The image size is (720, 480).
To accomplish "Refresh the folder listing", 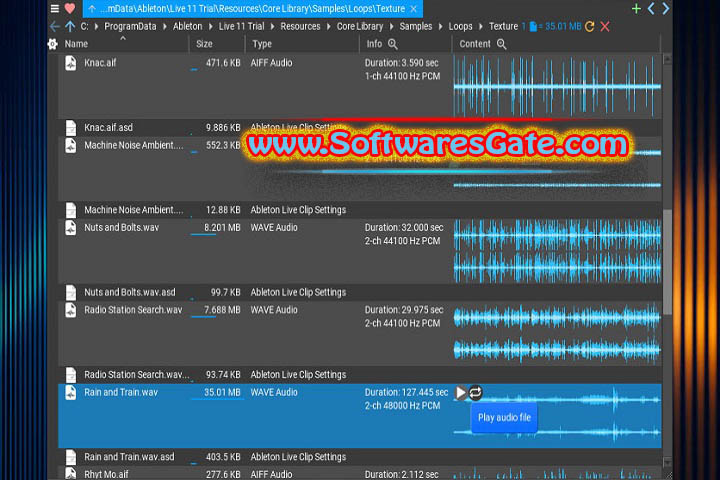I will [x=590, y=27].
